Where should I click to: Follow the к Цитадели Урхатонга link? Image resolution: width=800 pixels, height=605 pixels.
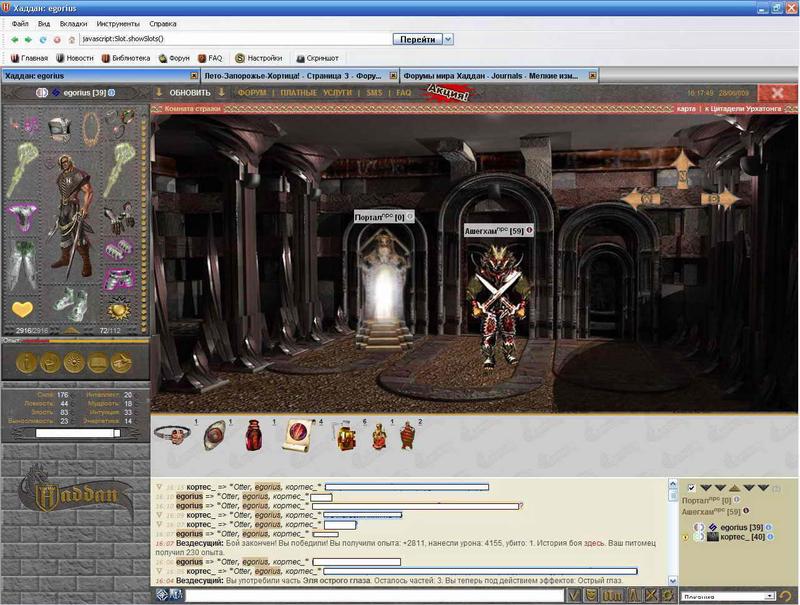pyautogui.click(x=743, y=109)
